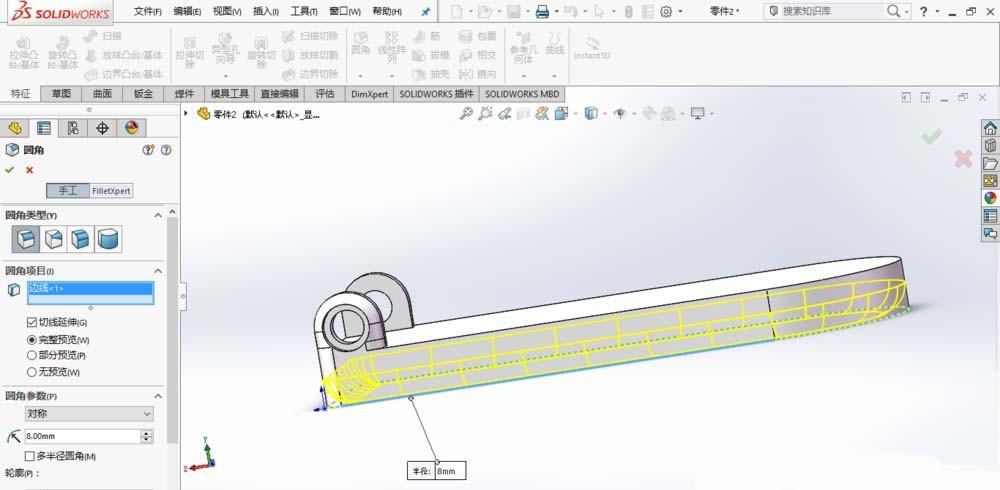Open the Design Library icon in task pane

pos(990,145)
